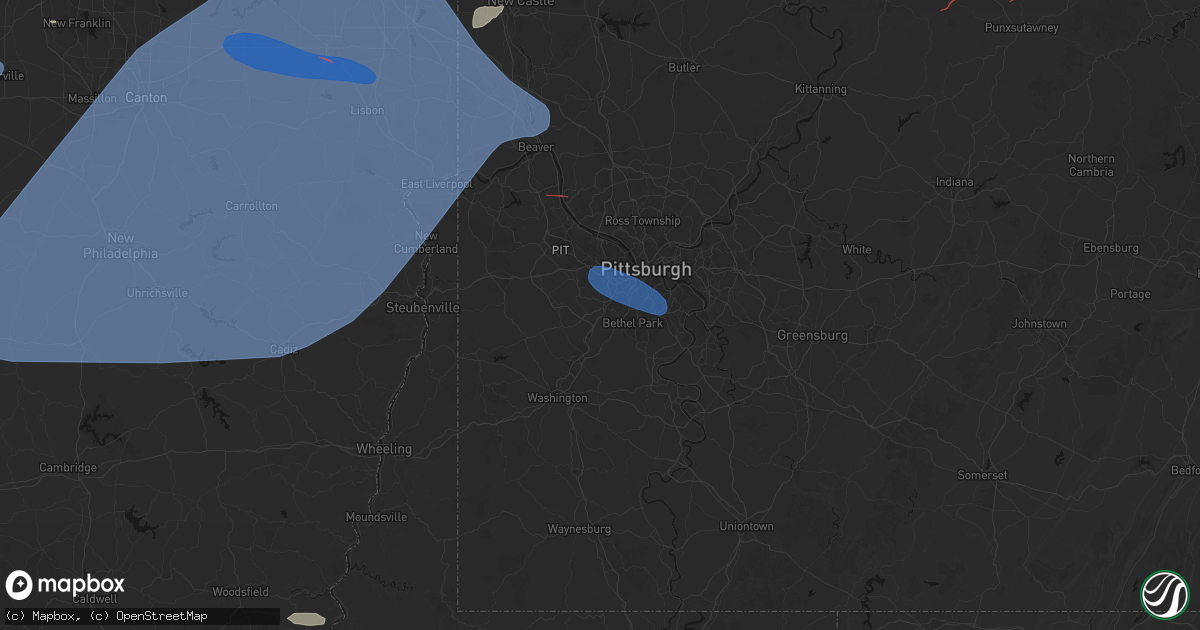Click the Butler label
1200x630 pixels.
(684, 68)
